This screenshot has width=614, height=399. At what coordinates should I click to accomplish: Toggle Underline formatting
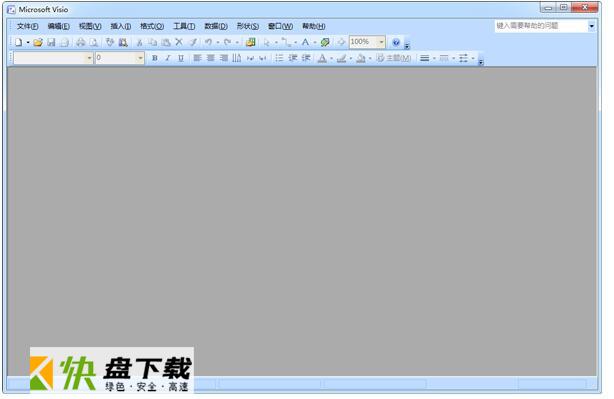(x=181, y=58)
